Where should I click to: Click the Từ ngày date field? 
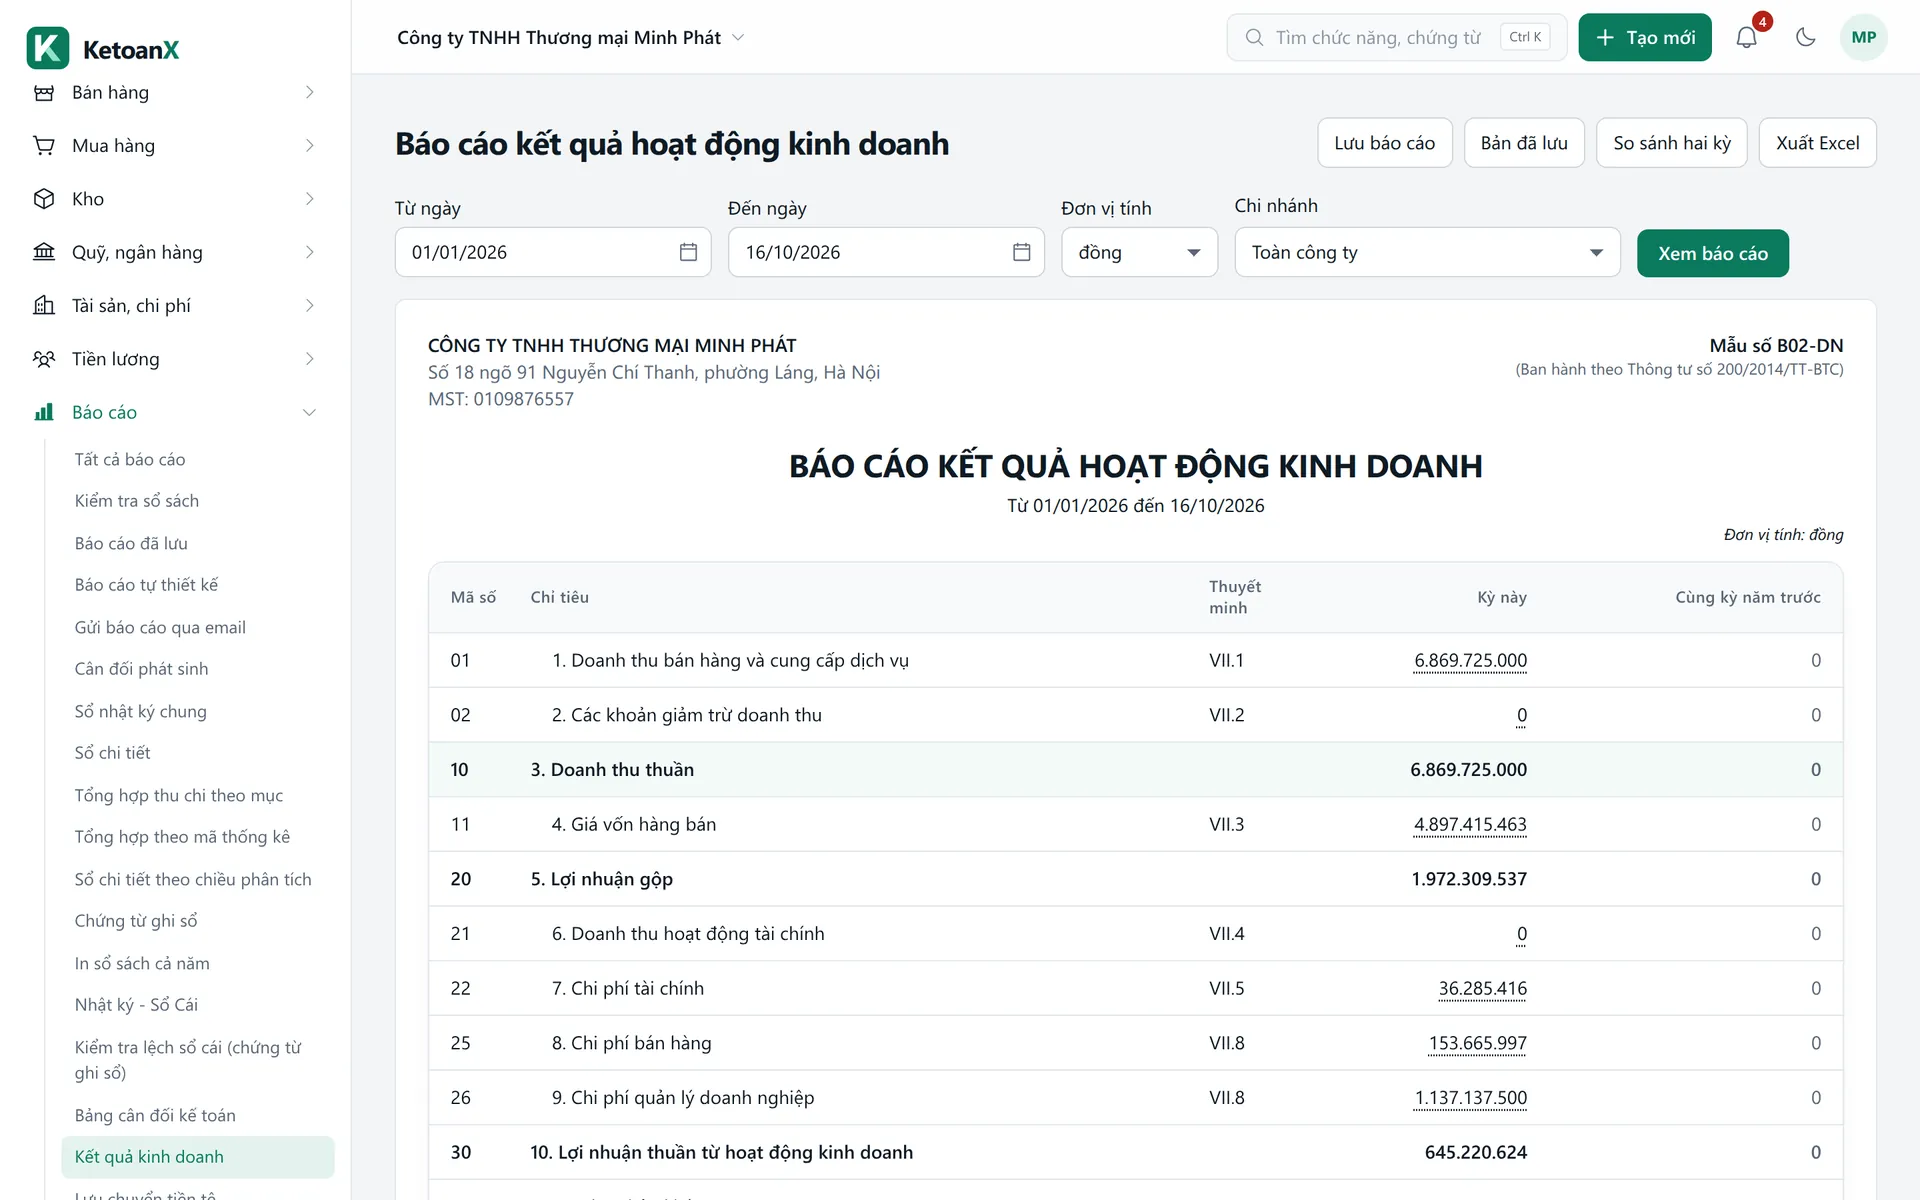pyautogui.click(x=553, y=252)
